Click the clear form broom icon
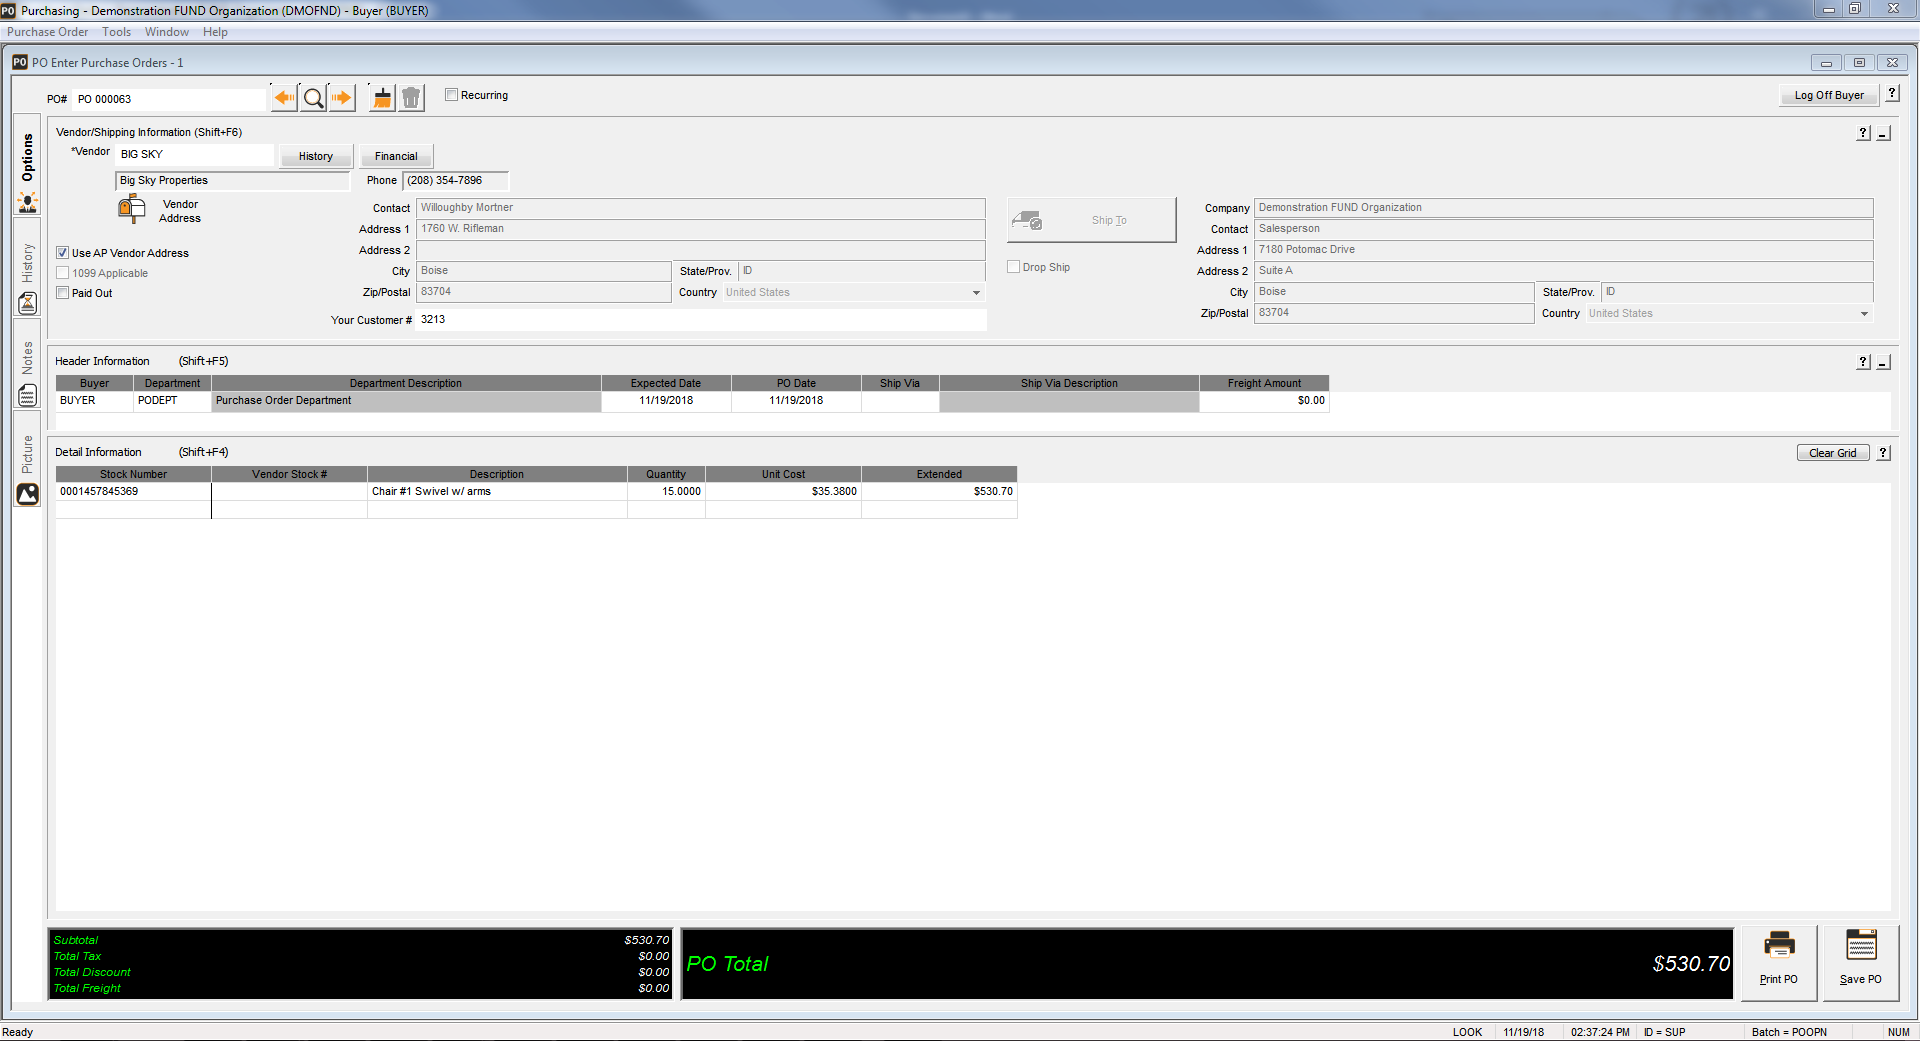Image resolution: width=1920 pixels, height=1041 pixels. tap(382, 98)
